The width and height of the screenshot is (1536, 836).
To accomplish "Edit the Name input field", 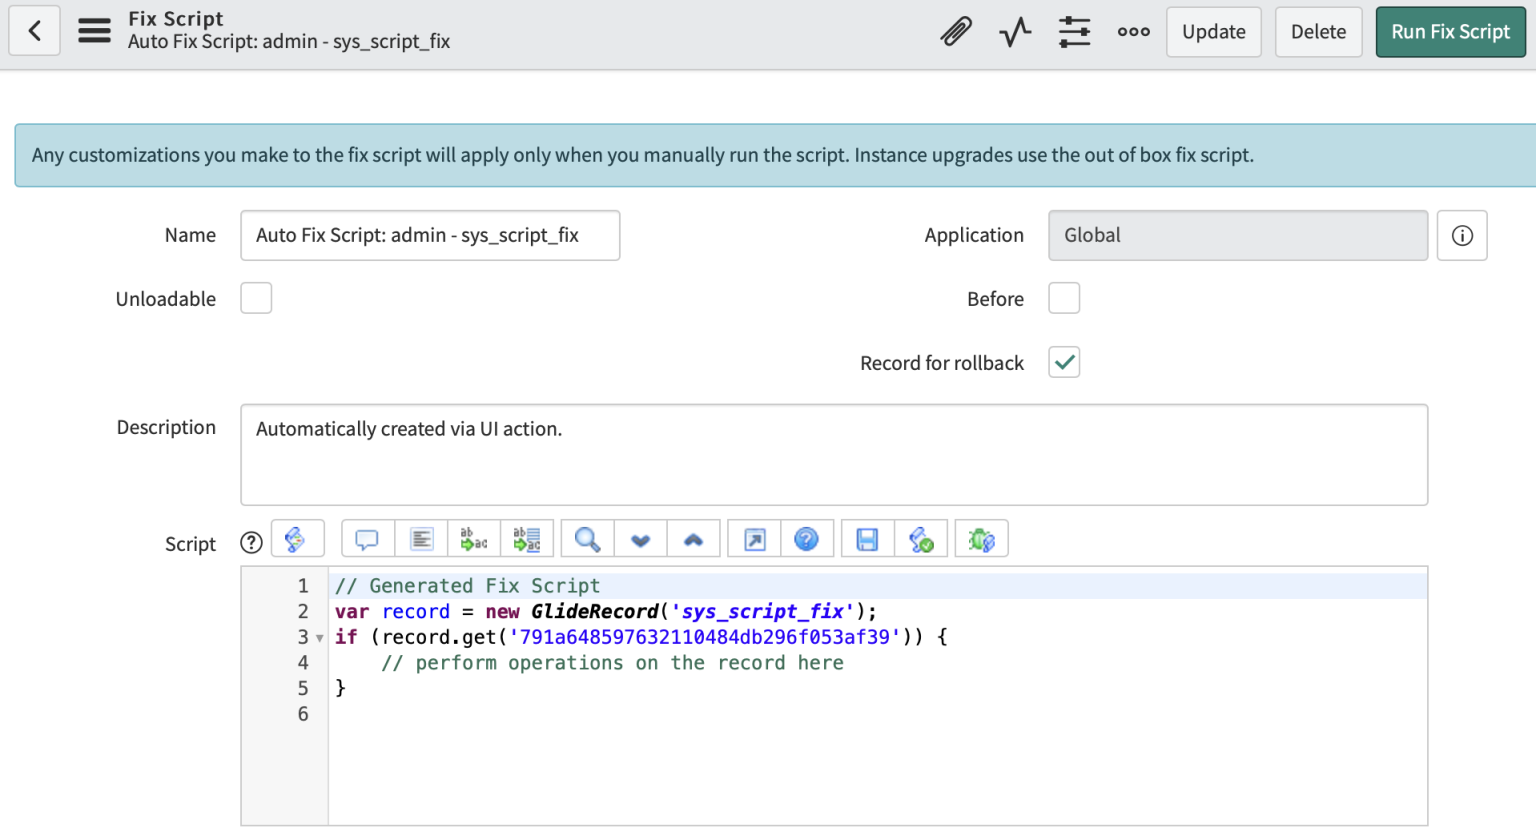I will (x=430, y=235).
